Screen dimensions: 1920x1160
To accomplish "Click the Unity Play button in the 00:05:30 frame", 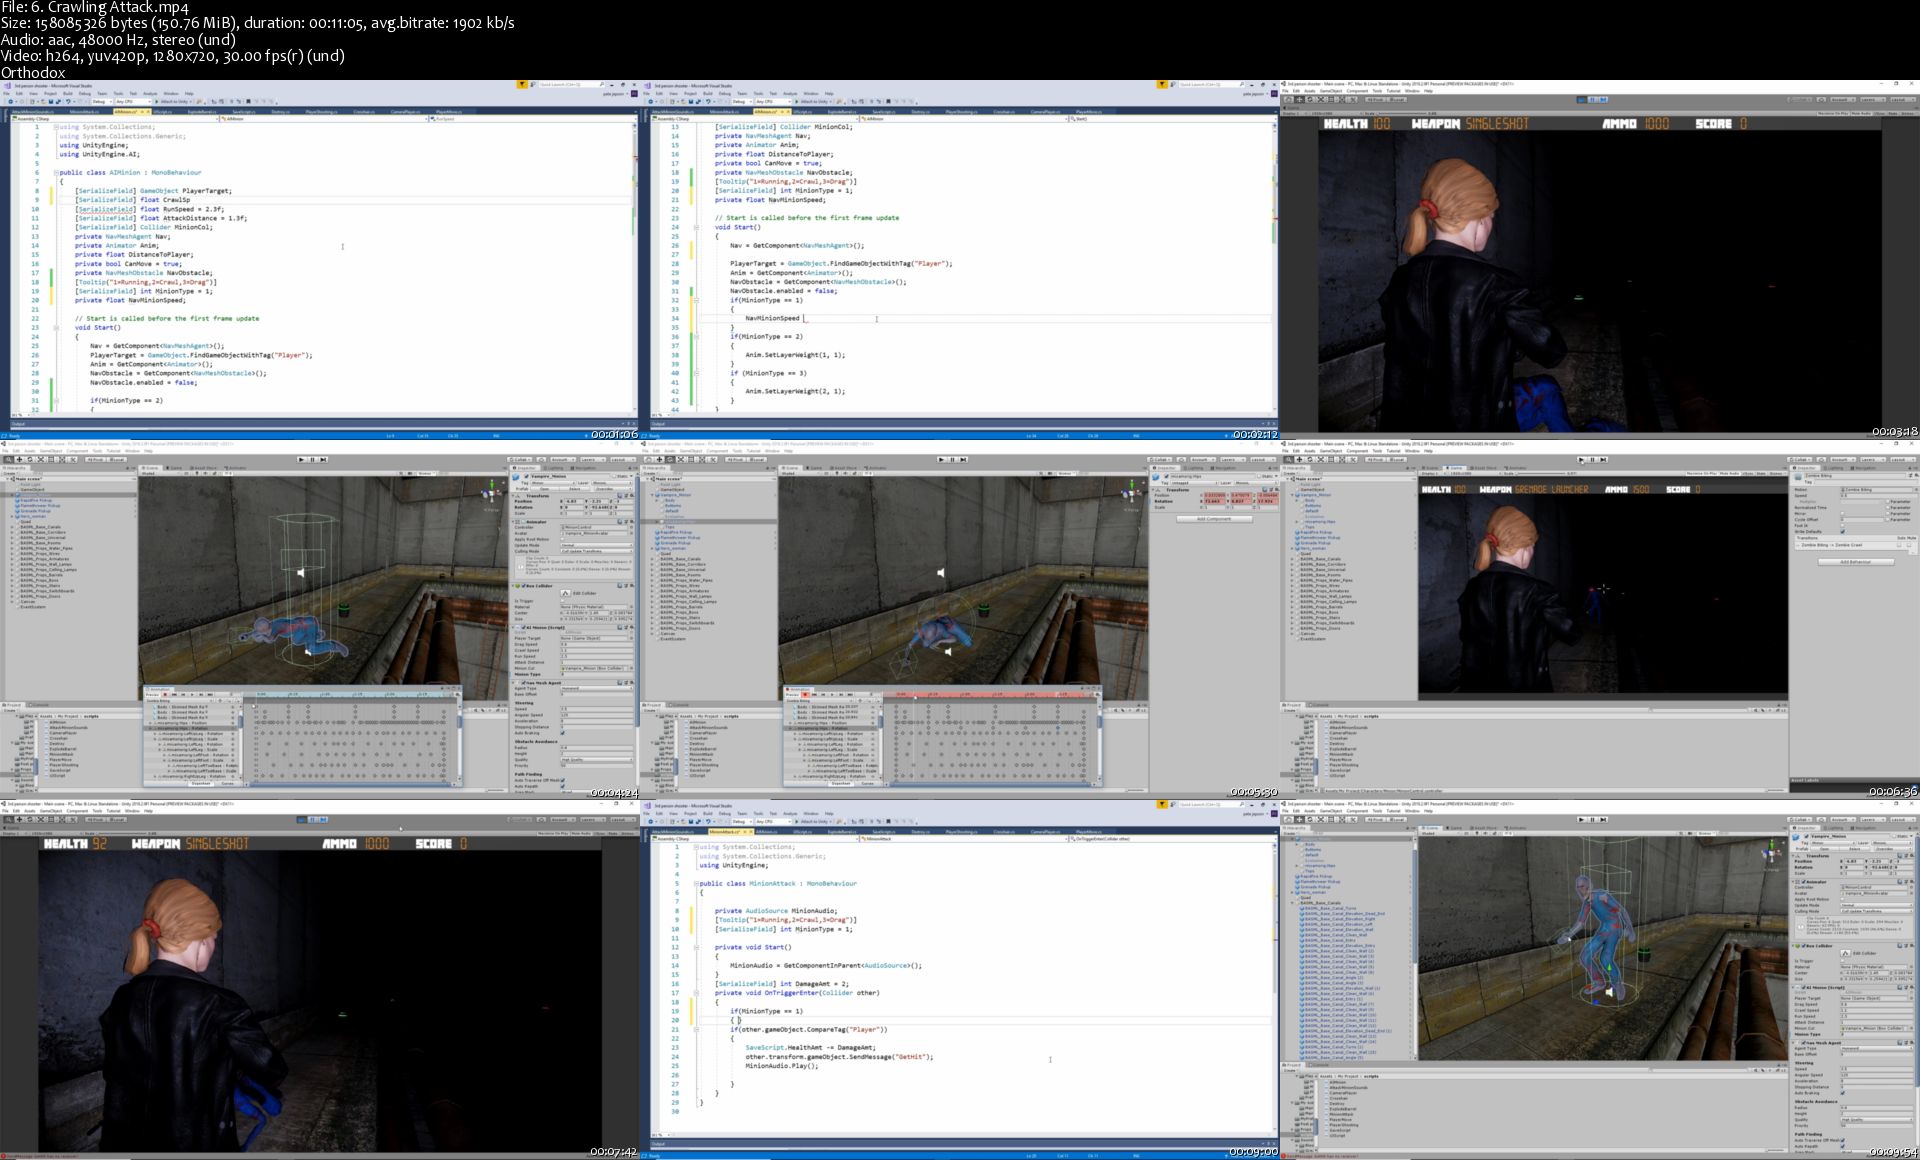I will click(x=941, y=460).
